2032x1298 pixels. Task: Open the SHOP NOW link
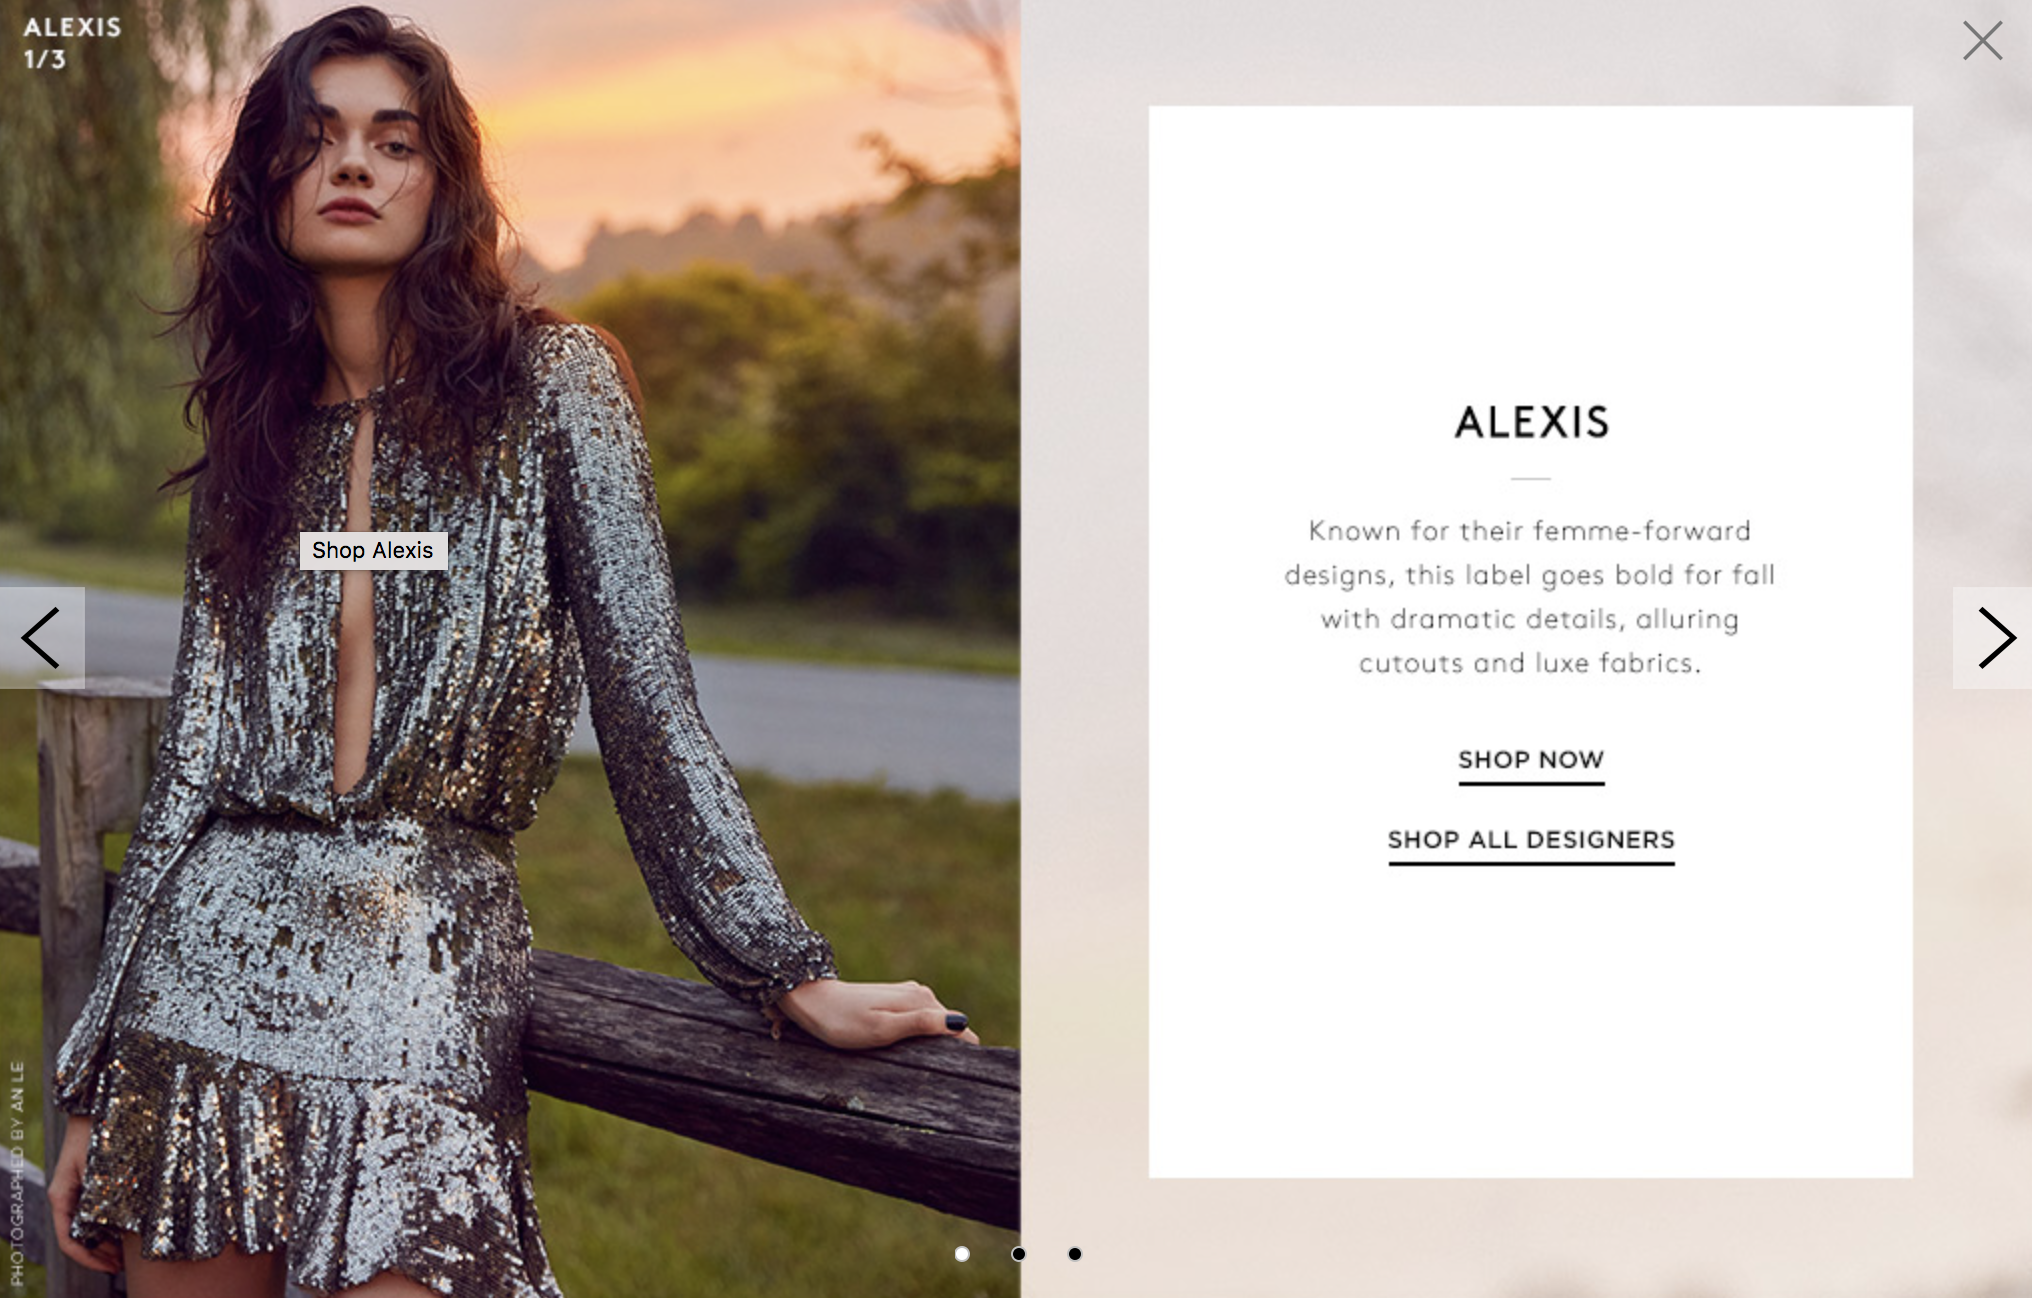click(x=1531, y=760)
